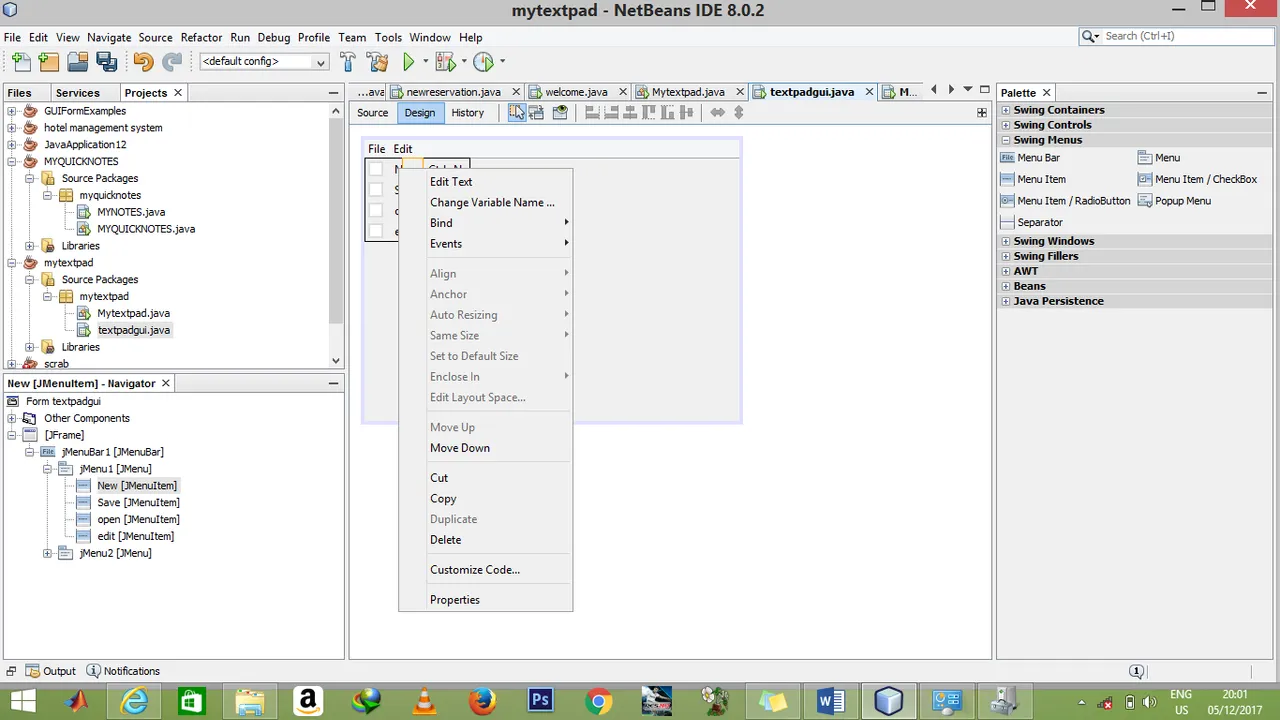Click the New Project toolbar icon
This screenshot has width=1280, height=720.
point(48,62)
